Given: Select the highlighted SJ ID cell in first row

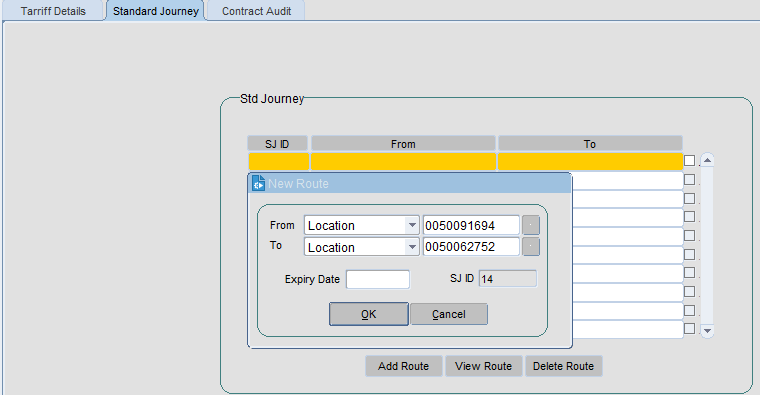Looking at the screenshot, I should click(x=278, y=161).
